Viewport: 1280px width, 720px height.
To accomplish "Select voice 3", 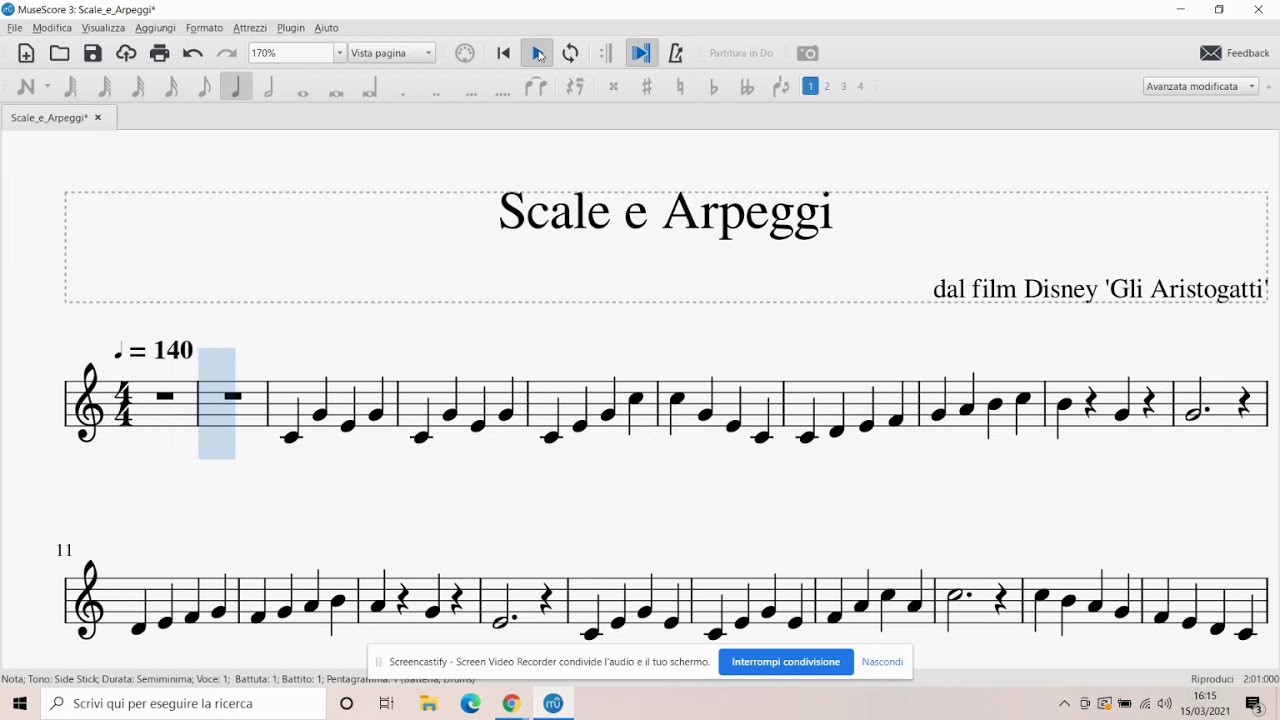I will [x=844, y=87].
